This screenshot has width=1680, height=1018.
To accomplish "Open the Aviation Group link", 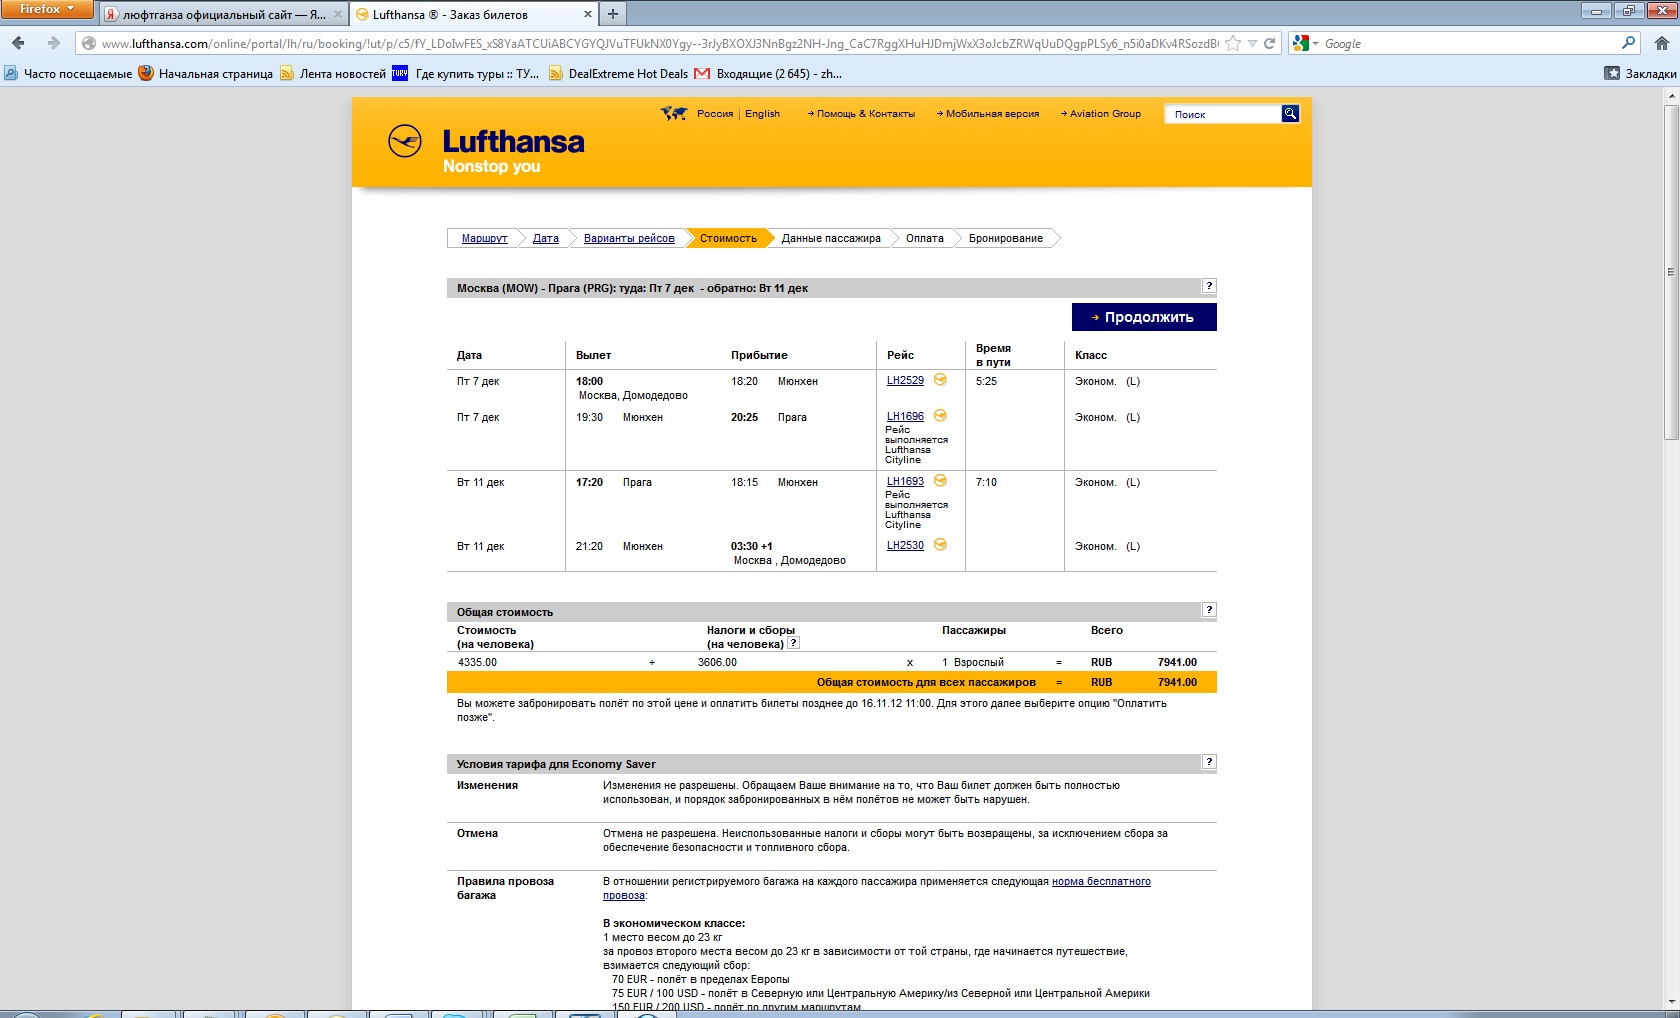I will click(x=1101, y=114).
